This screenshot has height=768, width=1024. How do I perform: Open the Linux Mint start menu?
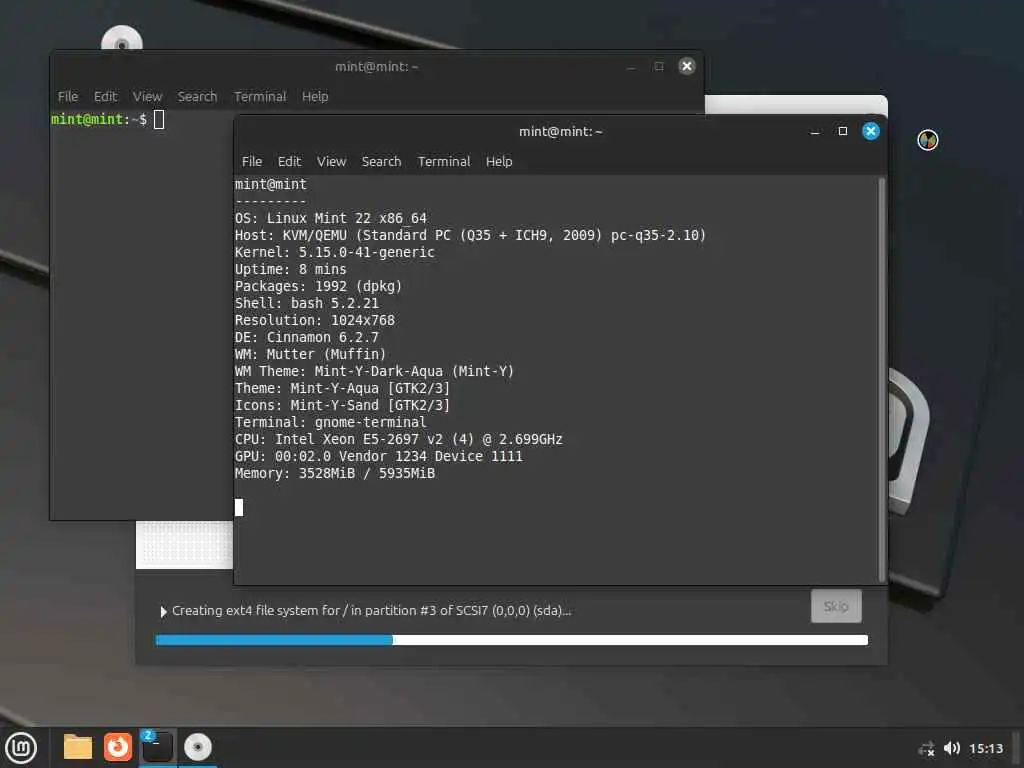coord(21,747)
